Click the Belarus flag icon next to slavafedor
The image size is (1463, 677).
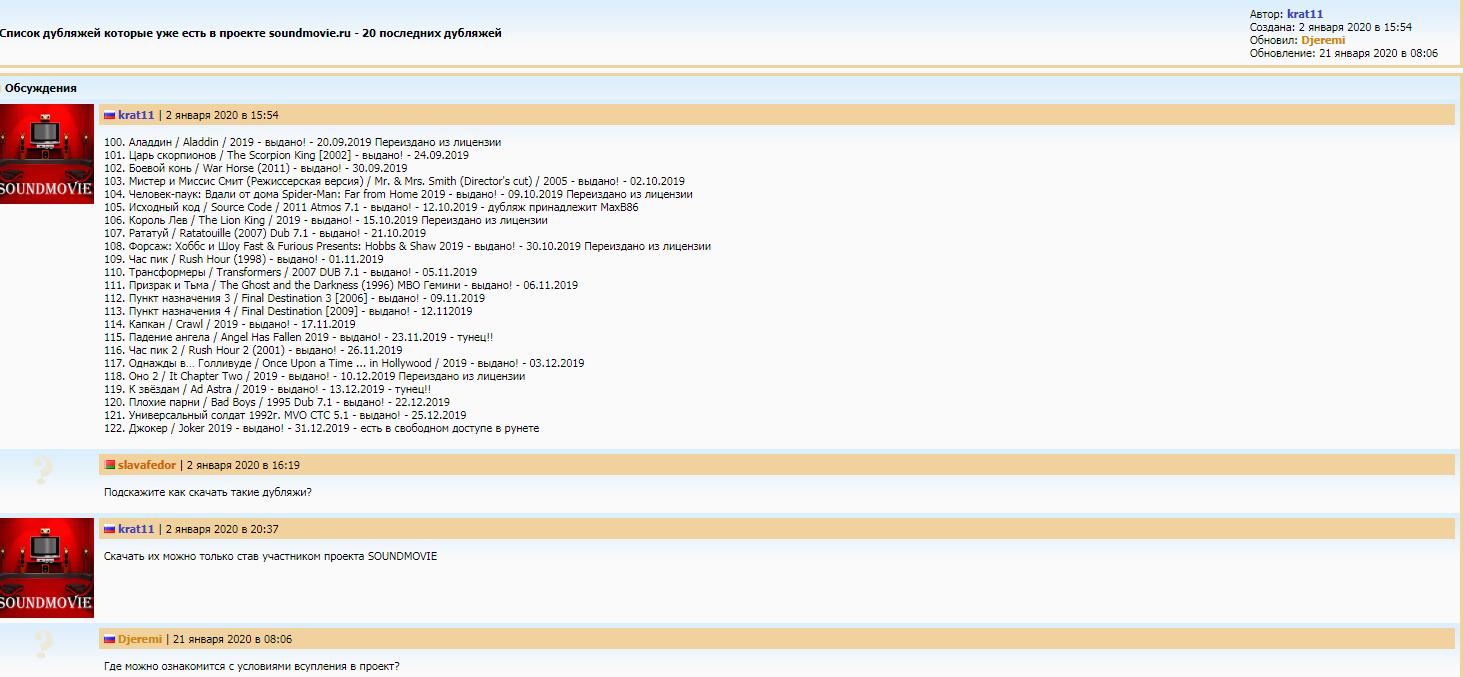pyautogui.click(x=110, y=465)
